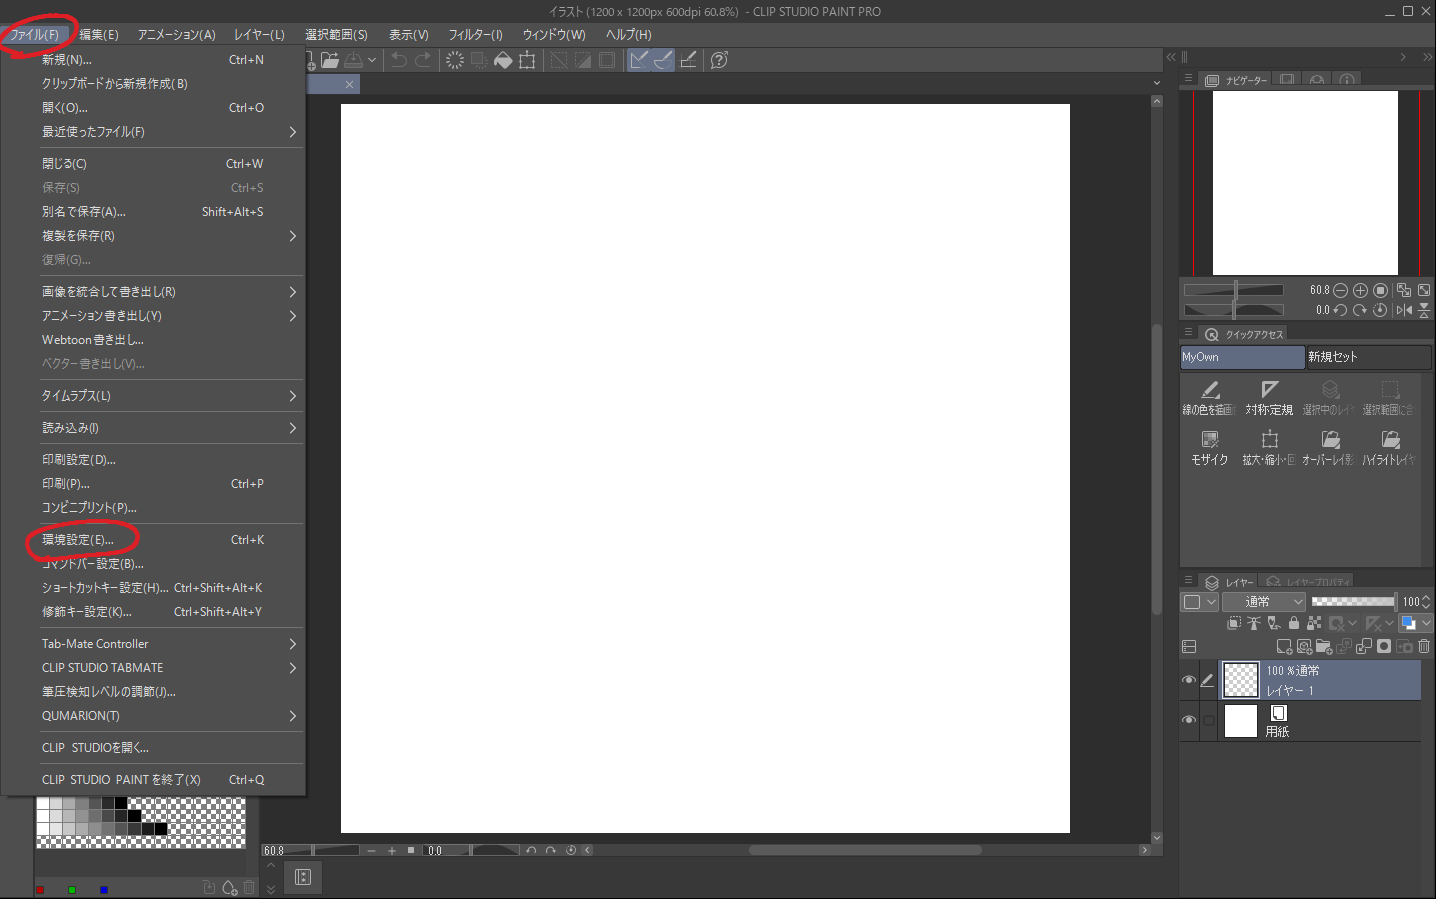Open 環境設定(E)... from the File menu

(78, 540)
